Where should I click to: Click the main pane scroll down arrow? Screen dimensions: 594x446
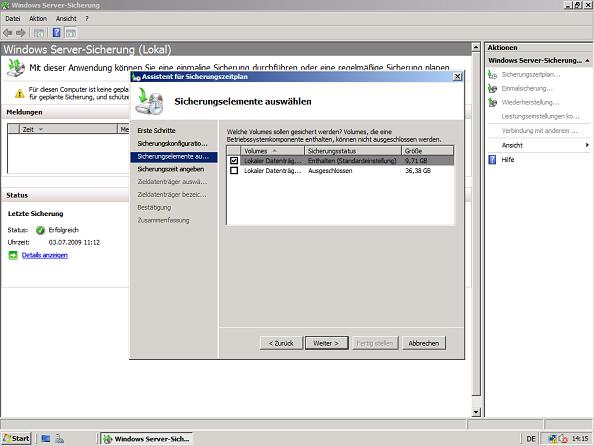coord(476,412)
